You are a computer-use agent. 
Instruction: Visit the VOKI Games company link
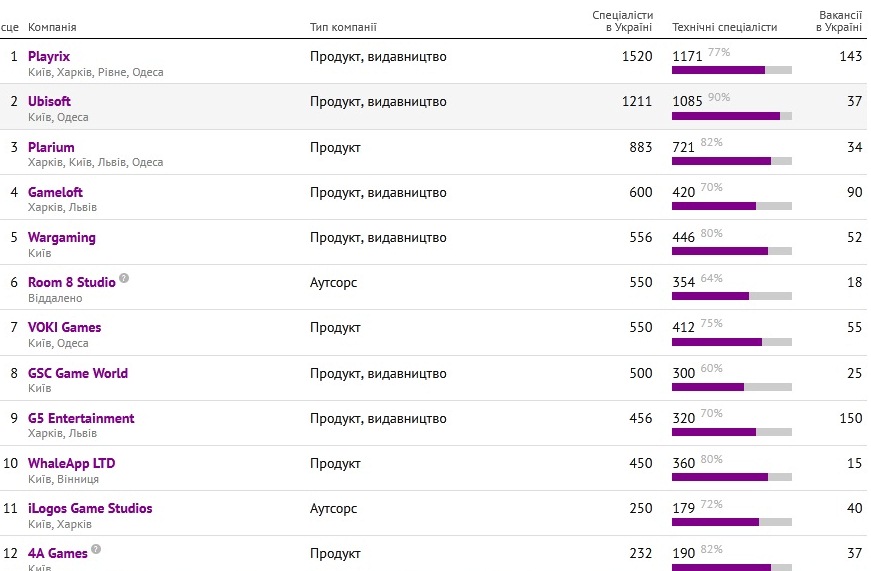coord(64,327)
